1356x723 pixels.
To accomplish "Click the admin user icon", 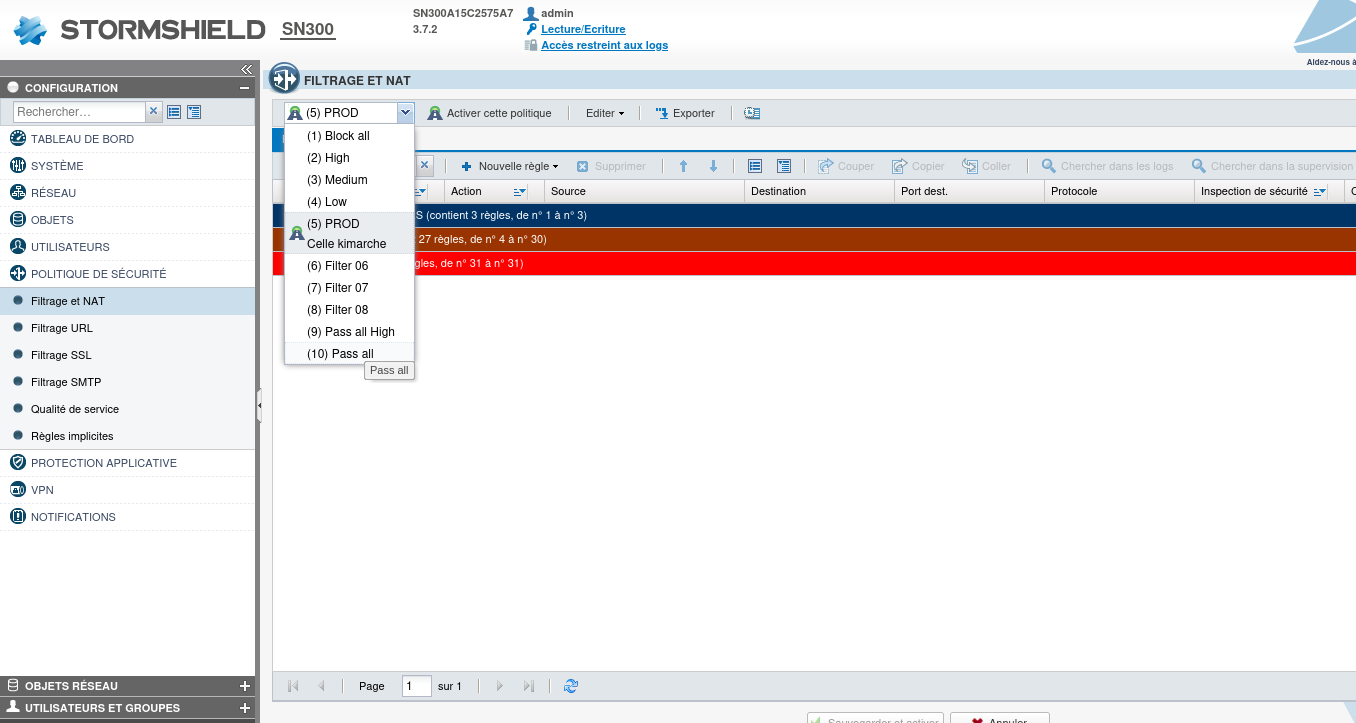I will tap(531, 14).
